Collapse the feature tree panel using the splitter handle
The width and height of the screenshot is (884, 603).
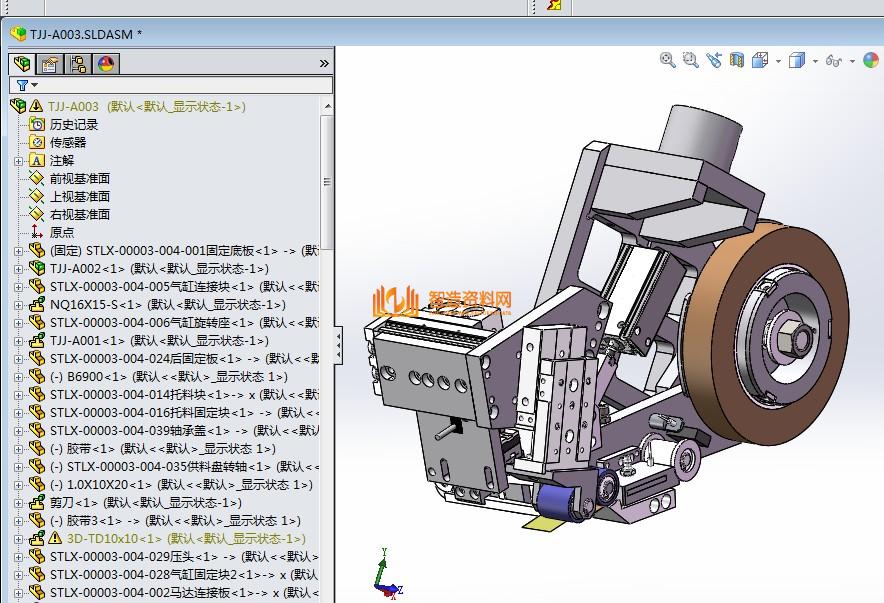point(338,343)
